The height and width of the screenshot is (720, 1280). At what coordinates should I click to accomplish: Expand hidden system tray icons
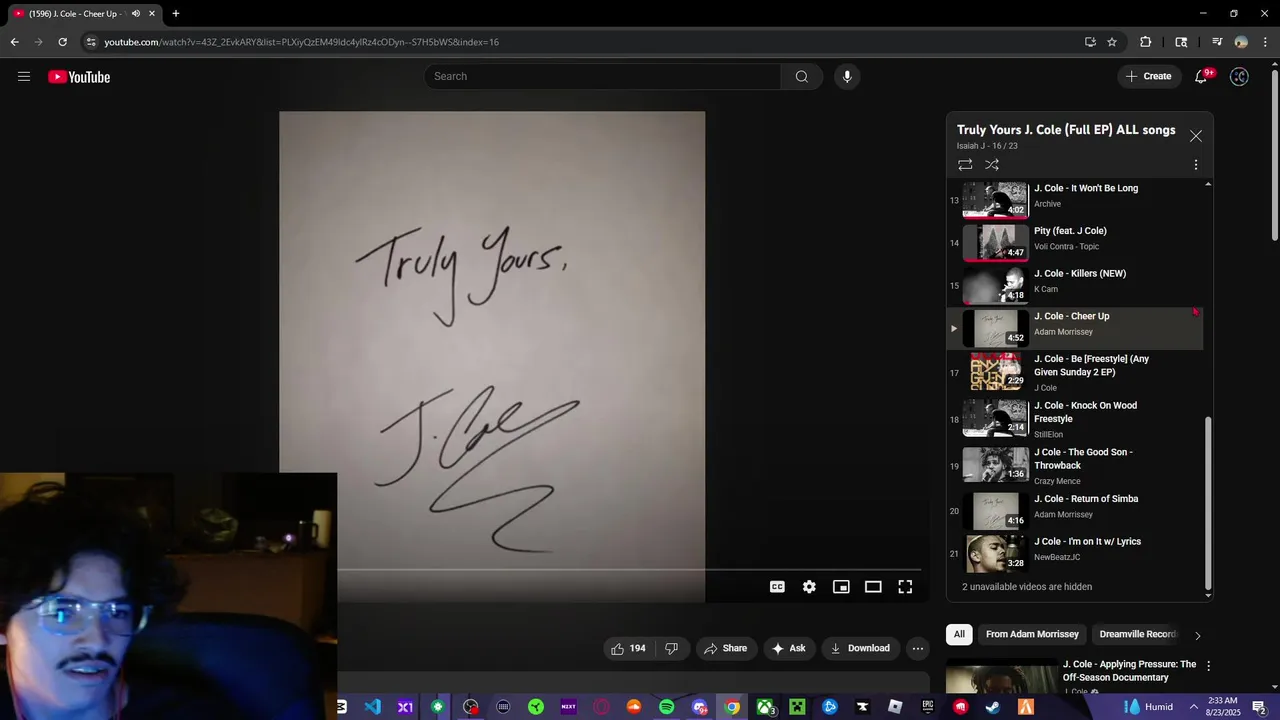pyautogui.click(x=1193, y=707)
